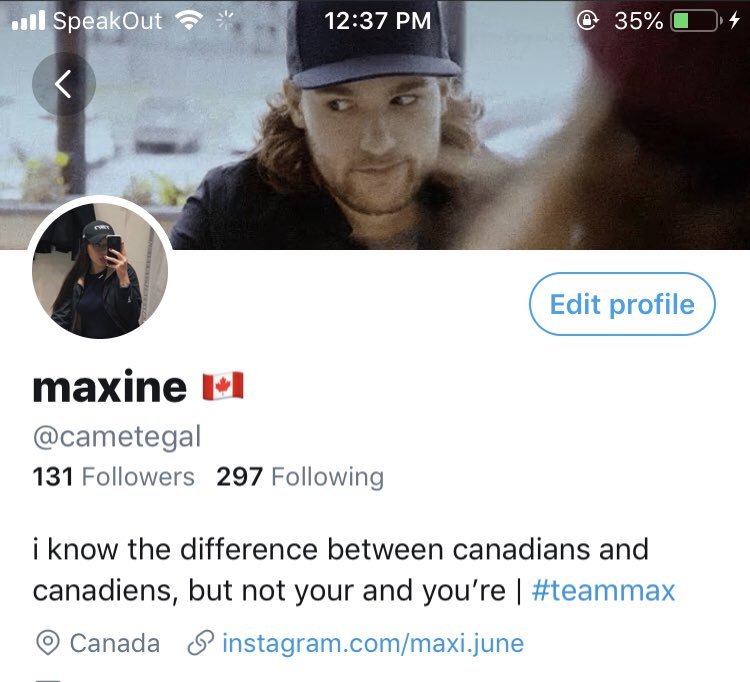Tap the Wi-Fi status icon

pos(189,20)
